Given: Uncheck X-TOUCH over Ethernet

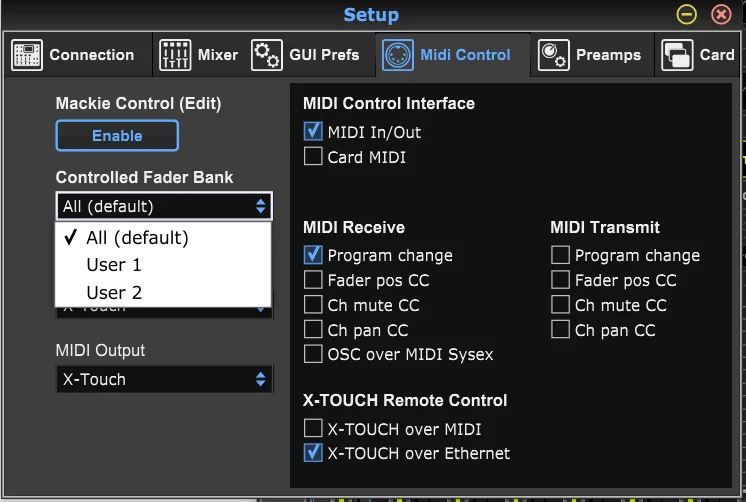Looking at the screenshot, I should pos(313,453).
